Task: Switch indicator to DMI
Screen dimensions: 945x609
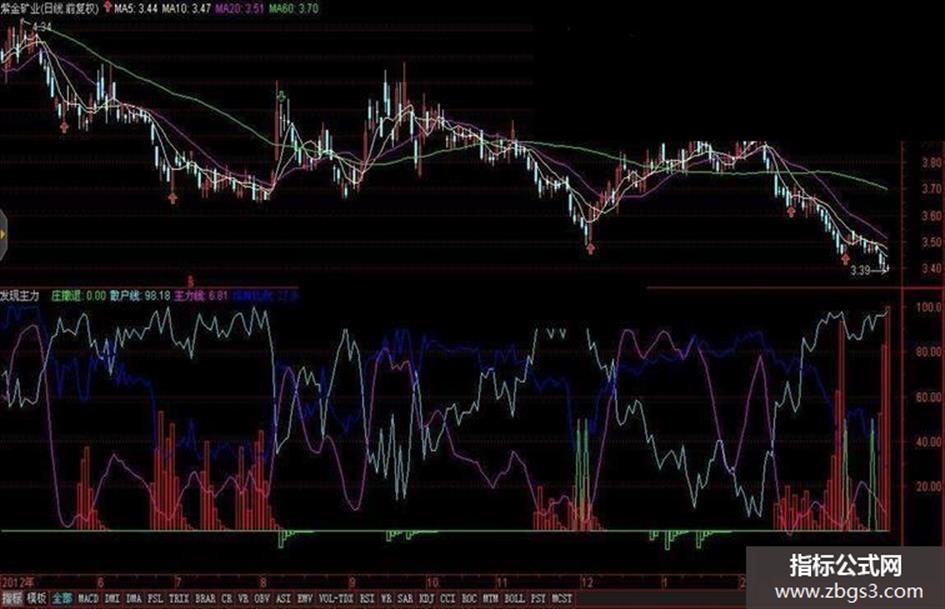Action: coord(112,599)
